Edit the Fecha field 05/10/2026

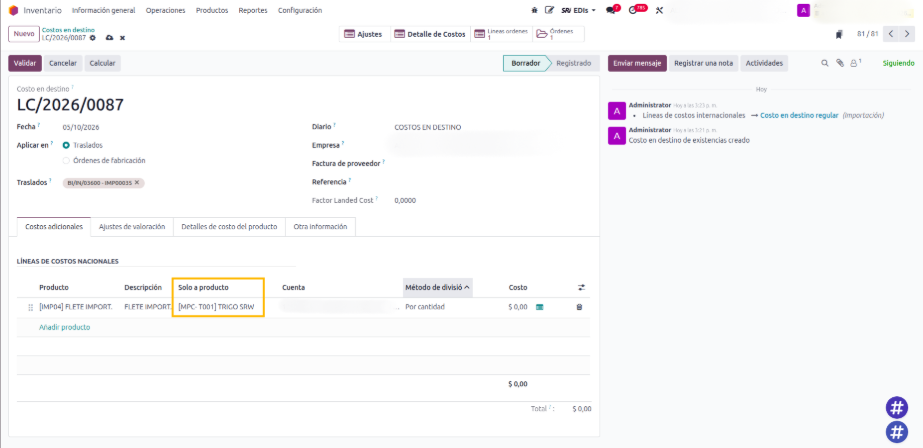click(x=79, y=127)
